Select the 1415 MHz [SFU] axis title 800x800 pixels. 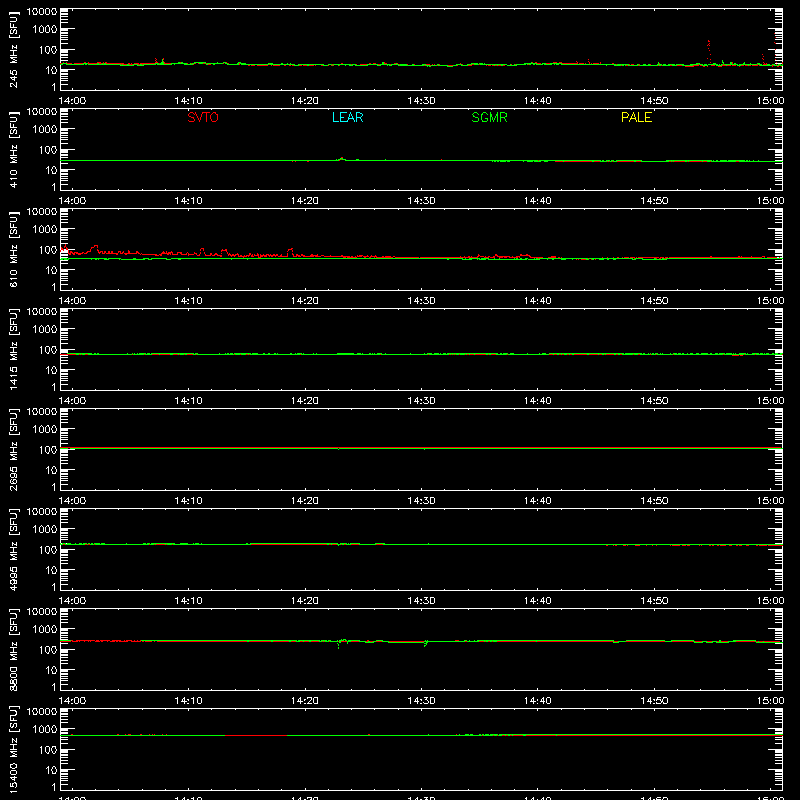tap(14, 349)
